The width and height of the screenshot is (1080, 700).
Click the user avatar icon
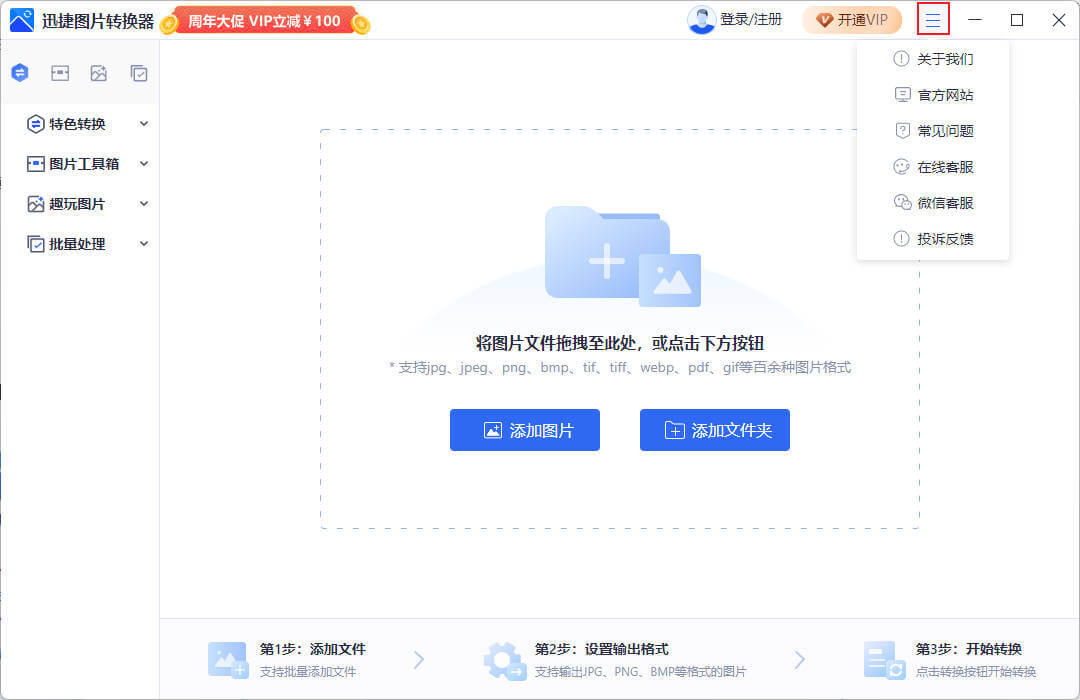click(701, 20)
